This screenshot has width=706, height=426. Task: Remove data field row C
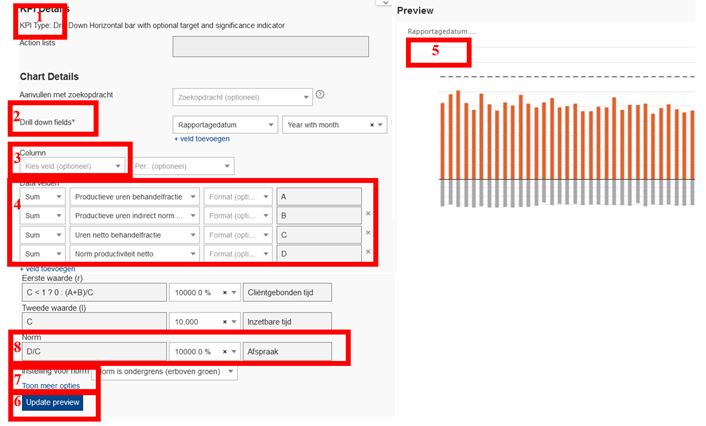click(367, 232)
